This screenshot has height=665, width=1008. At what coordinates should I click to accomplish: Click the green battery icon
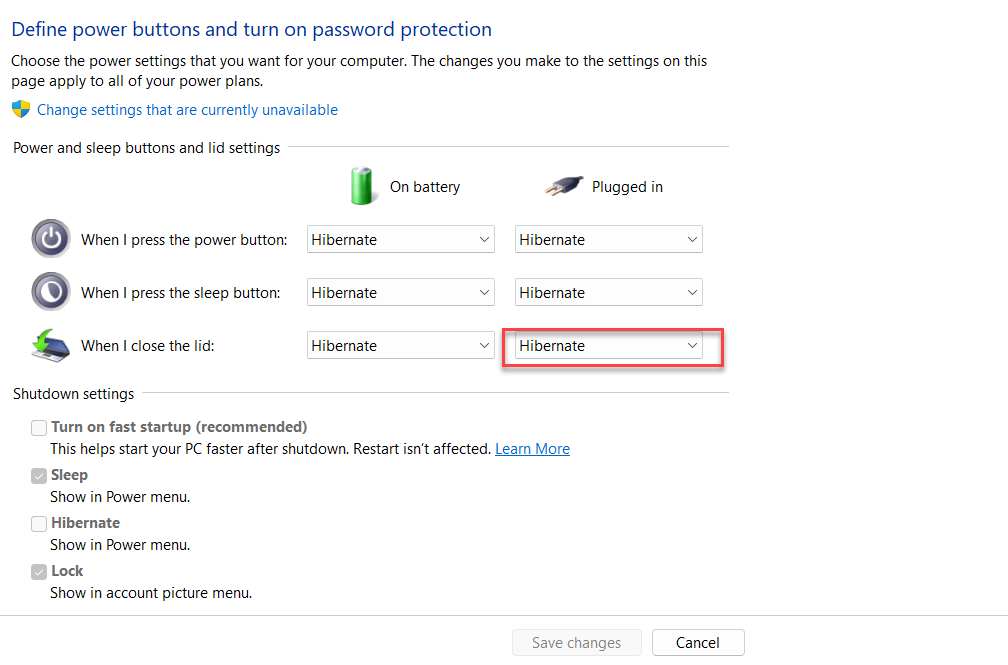click(x=361, y=186)
